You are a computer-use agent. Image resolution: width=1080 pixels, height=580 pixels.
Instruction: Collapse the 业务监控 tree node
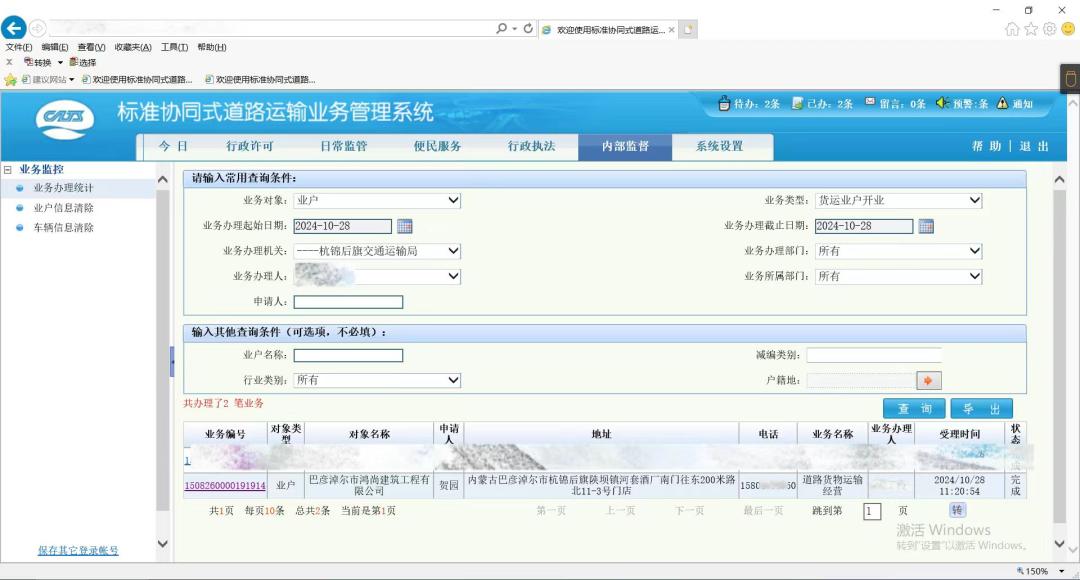click(x=8, y=170)
